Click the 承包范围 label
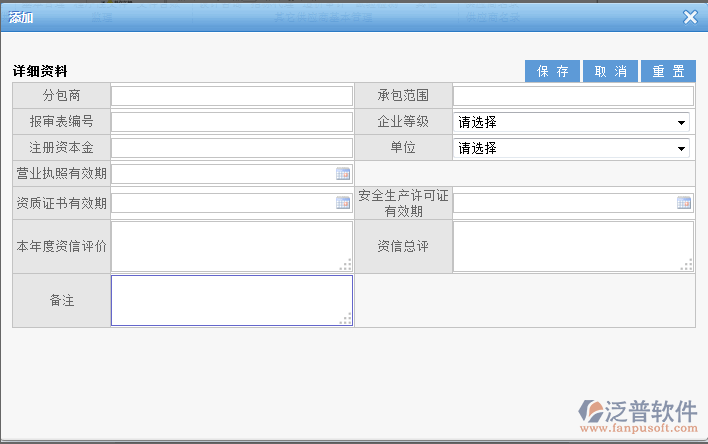This screenshot has height=444, width=708. click(403, 95)
